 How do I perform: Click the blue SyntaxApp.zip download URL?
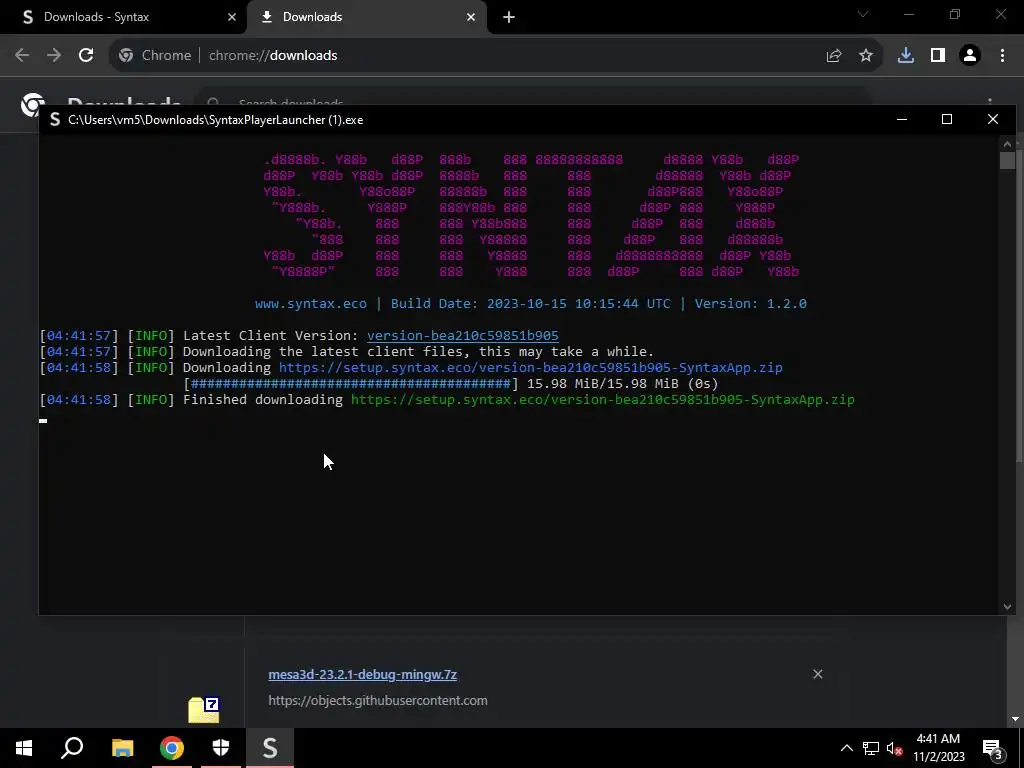(530, 368)
